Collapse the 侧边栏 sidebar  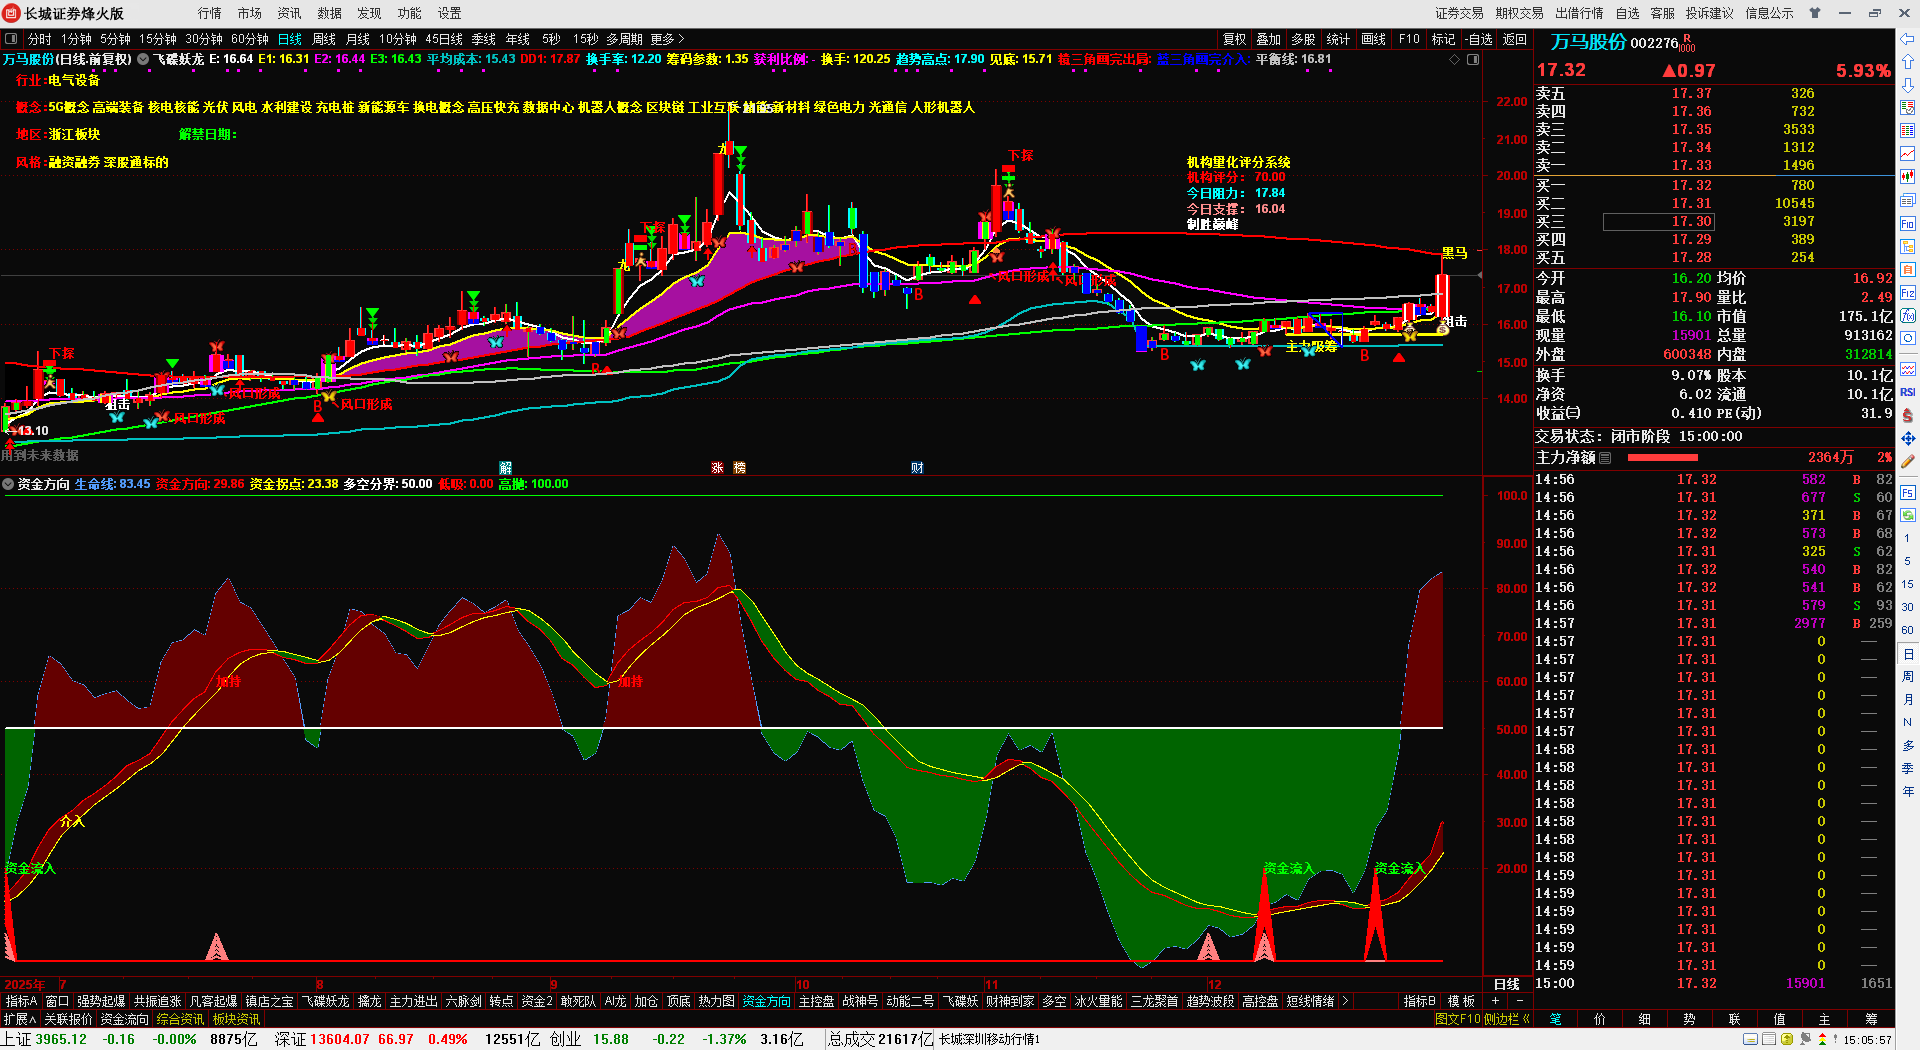(x=1507, y=1019)
